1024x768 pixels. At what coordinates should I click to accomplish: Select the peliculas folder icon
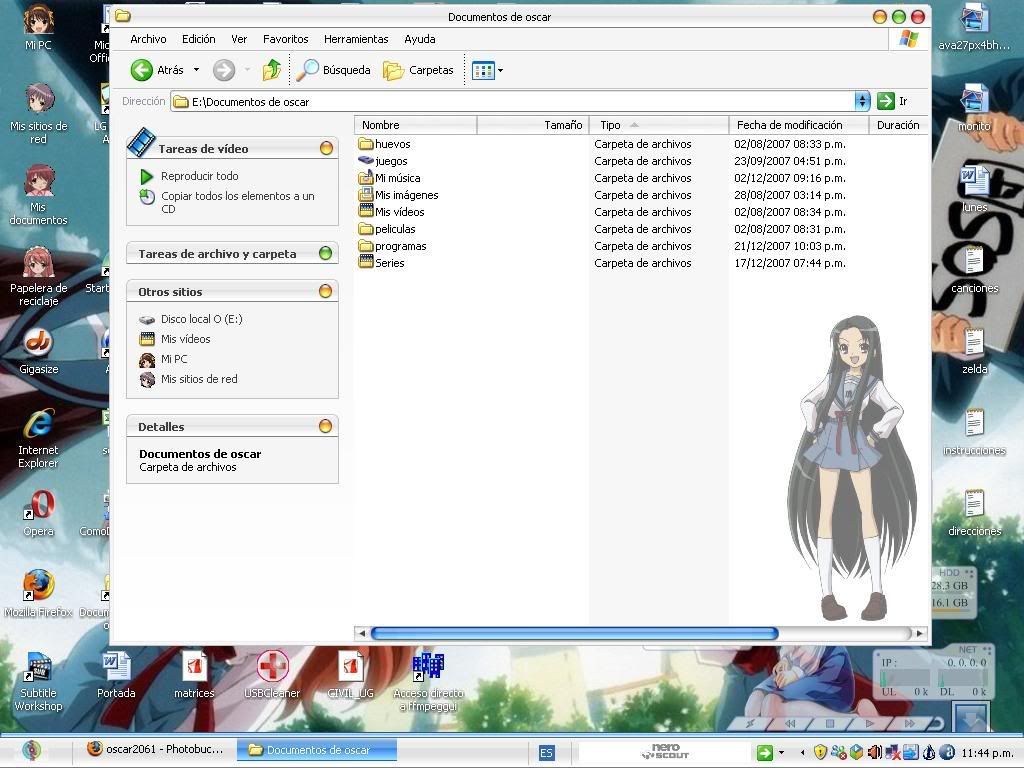pyautogui.click(x=366, y=229)
